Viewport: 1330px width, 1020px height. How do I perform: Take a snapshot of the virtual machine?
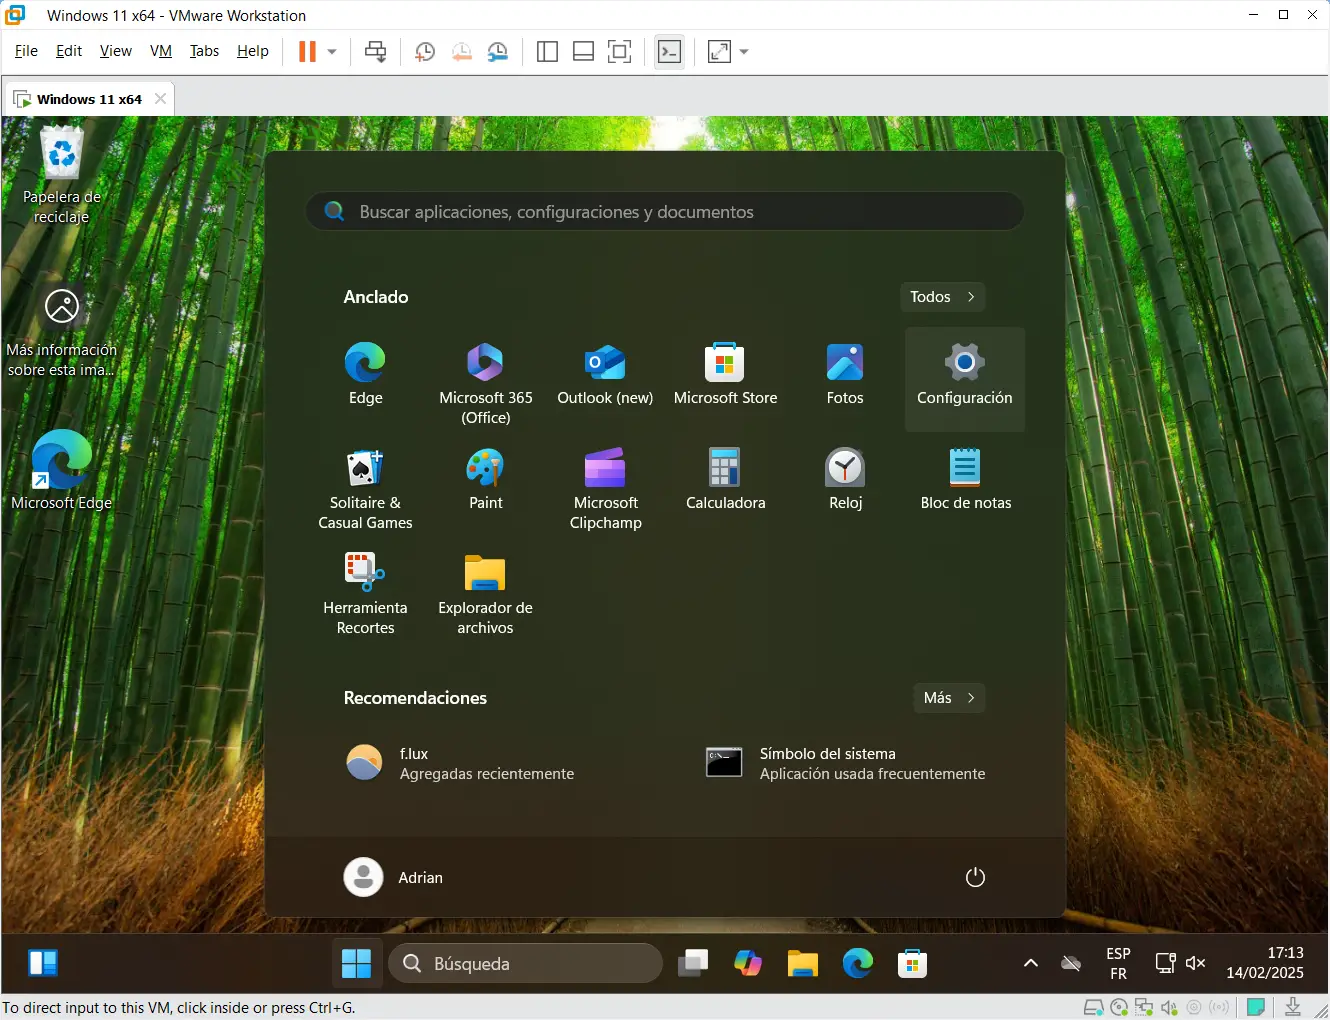click(x=425, y=52)
